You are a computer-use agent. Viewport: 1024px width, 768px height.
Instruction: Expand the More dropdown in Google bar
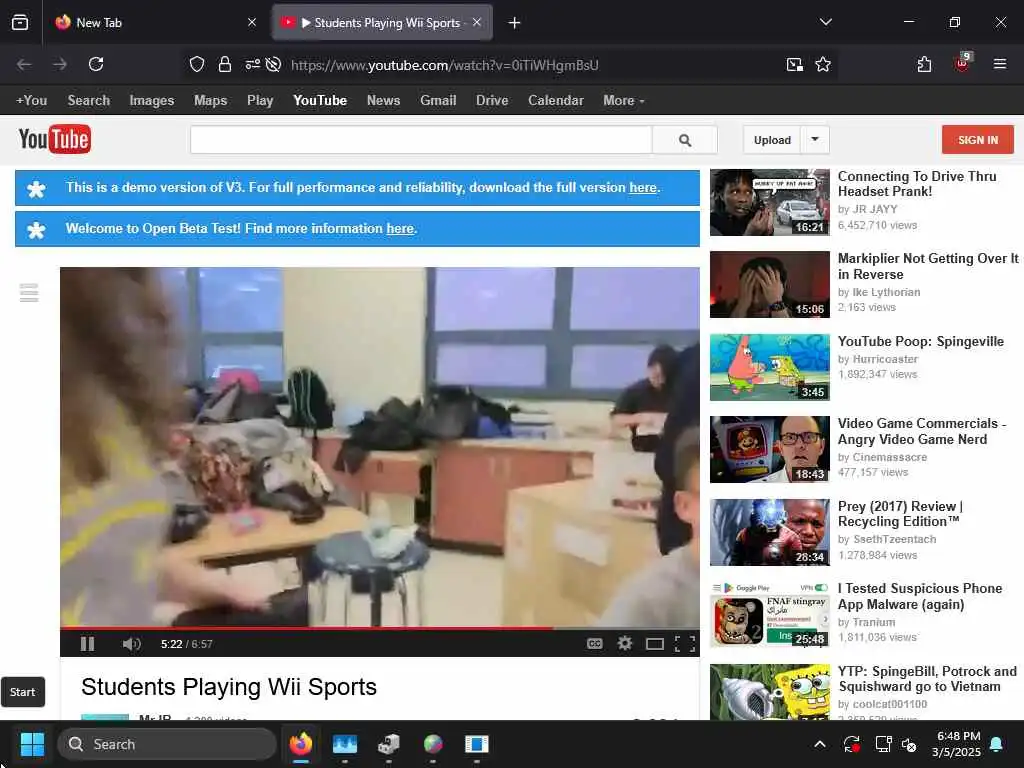623,101
